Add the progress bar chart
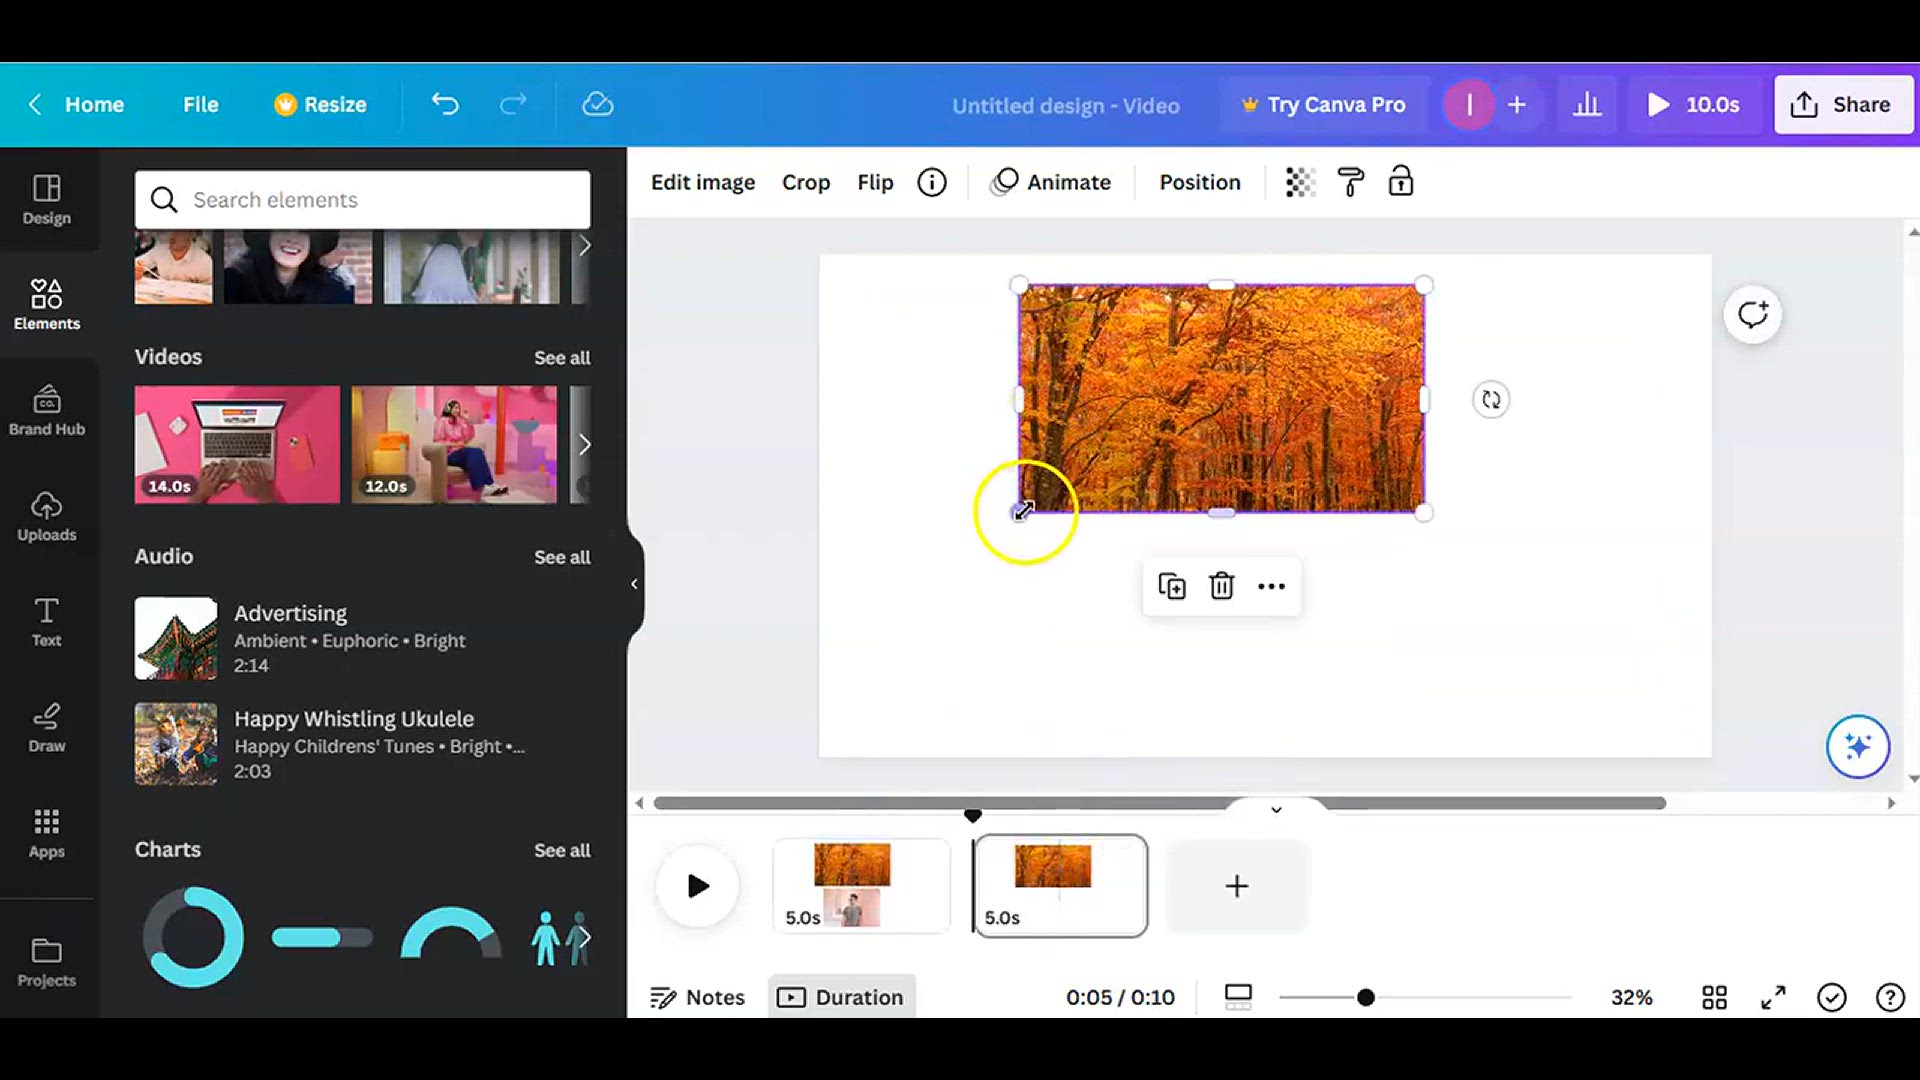1920x1080 pixels. [x=322, y=938]
